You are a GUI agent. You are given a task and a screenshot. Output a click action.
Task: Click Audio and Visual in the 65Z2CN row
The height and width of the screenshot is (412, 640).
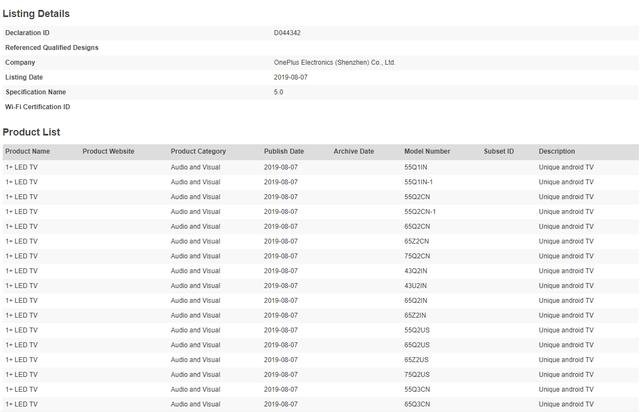coord(195,241)
